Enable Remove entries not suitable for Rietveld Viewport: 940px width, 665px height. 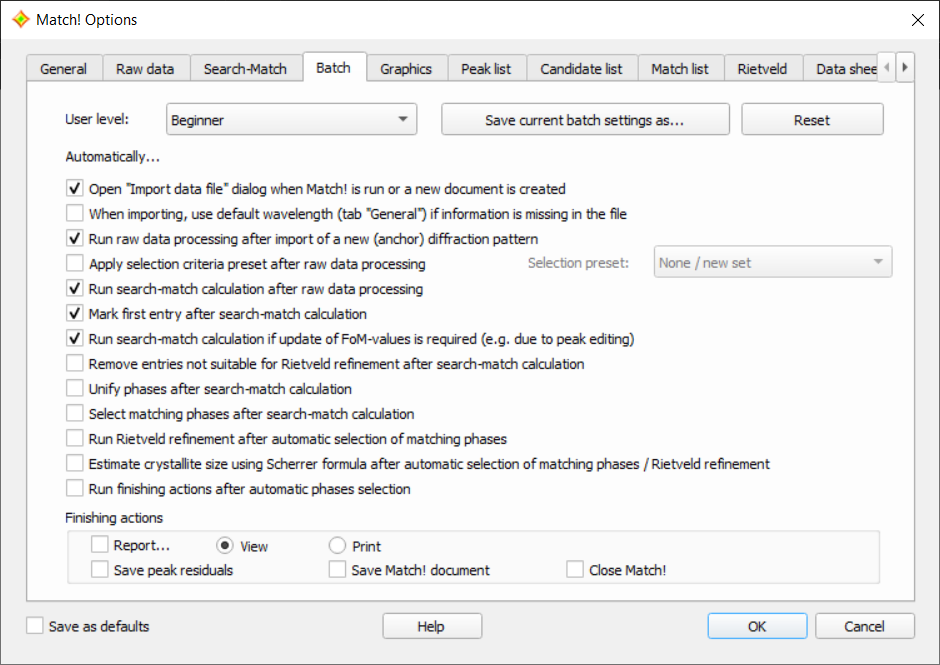[74, 363]
